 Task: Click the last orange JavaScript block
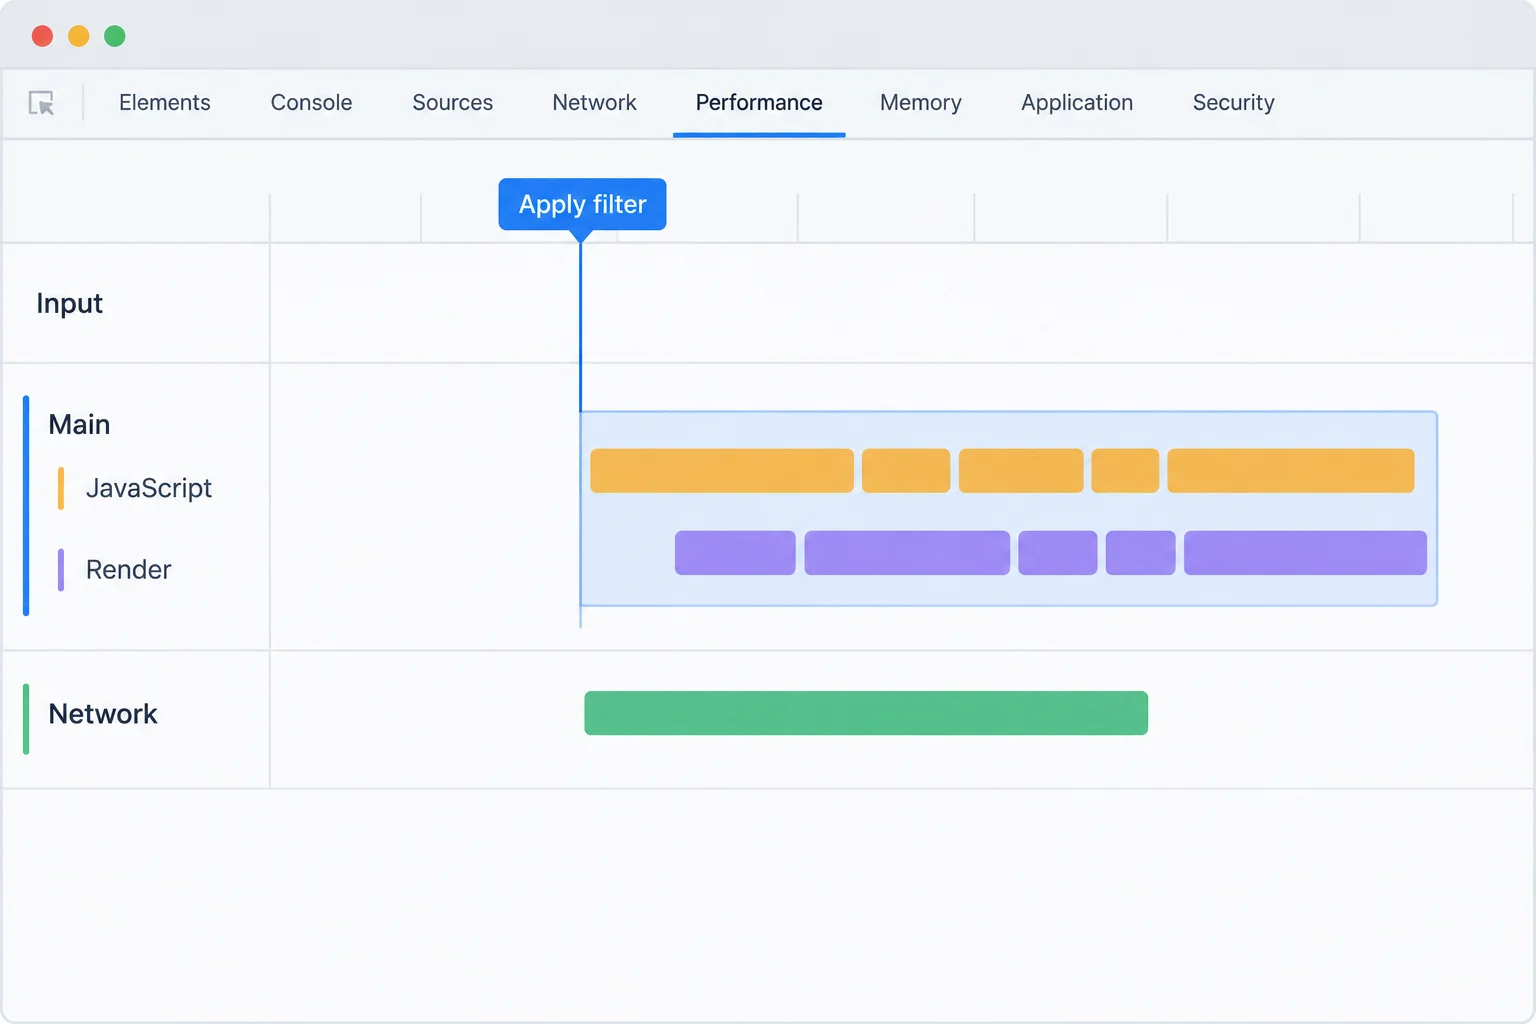coord(1291,471)
